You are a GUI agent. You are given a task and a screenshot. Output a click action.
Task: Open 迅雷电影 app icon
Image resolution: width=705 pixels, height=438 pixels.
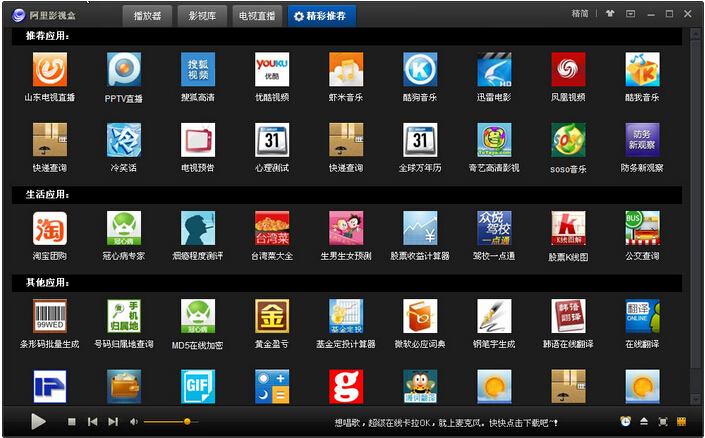click(x=494, y=70)
